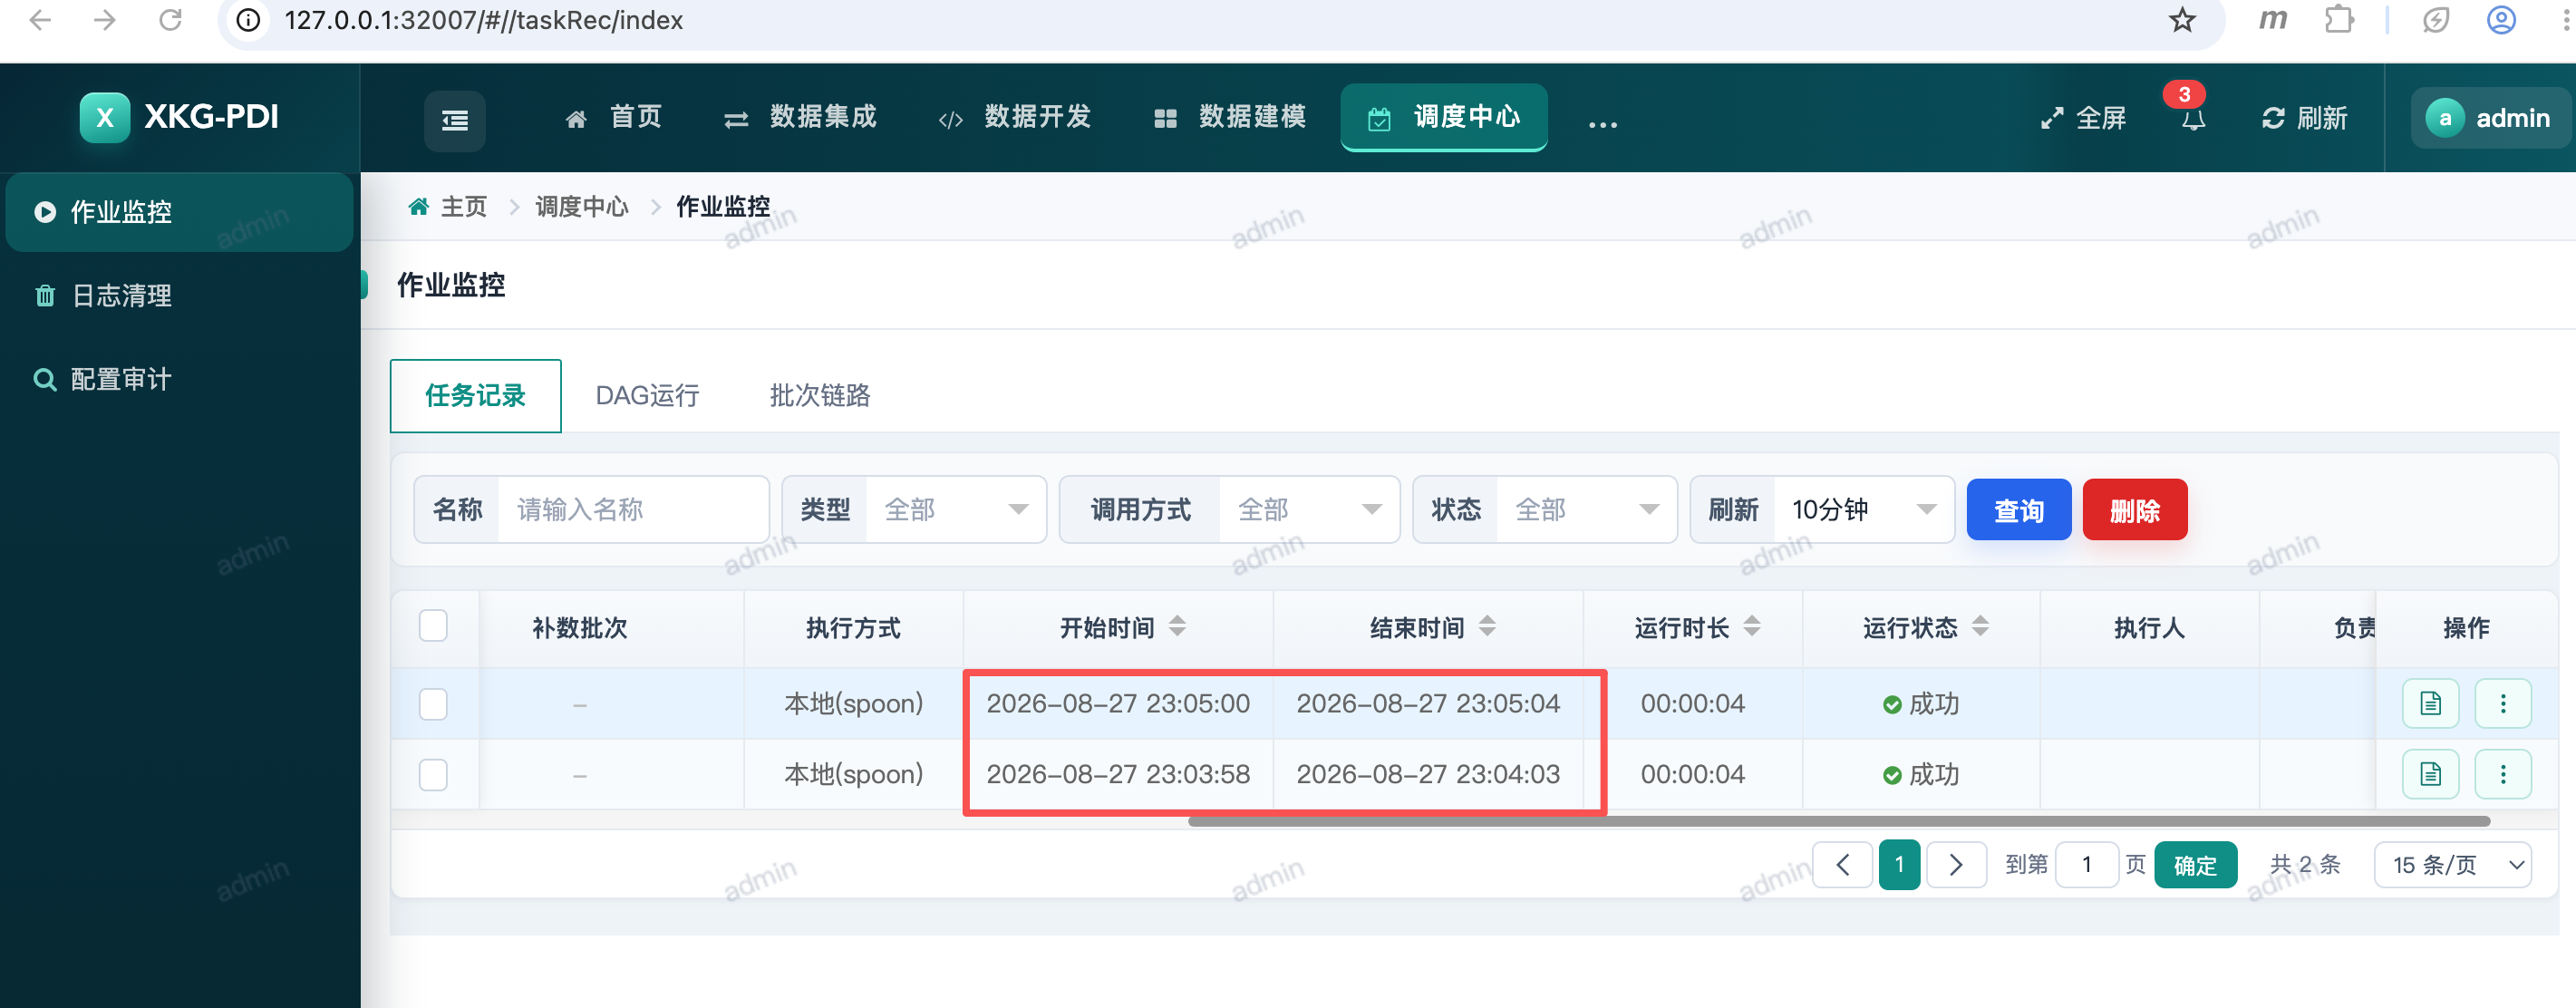Image resolution: width=2576 pixels, height=1008 pixels.
Task: Click the 全屏 fullscreen button
Action: pos(2084,118)
